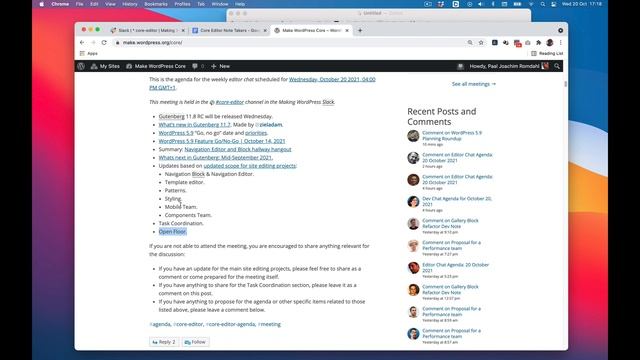This screenshot has width=640, height=360.
Task: Open the Apple menu
Action: (42, 4)
